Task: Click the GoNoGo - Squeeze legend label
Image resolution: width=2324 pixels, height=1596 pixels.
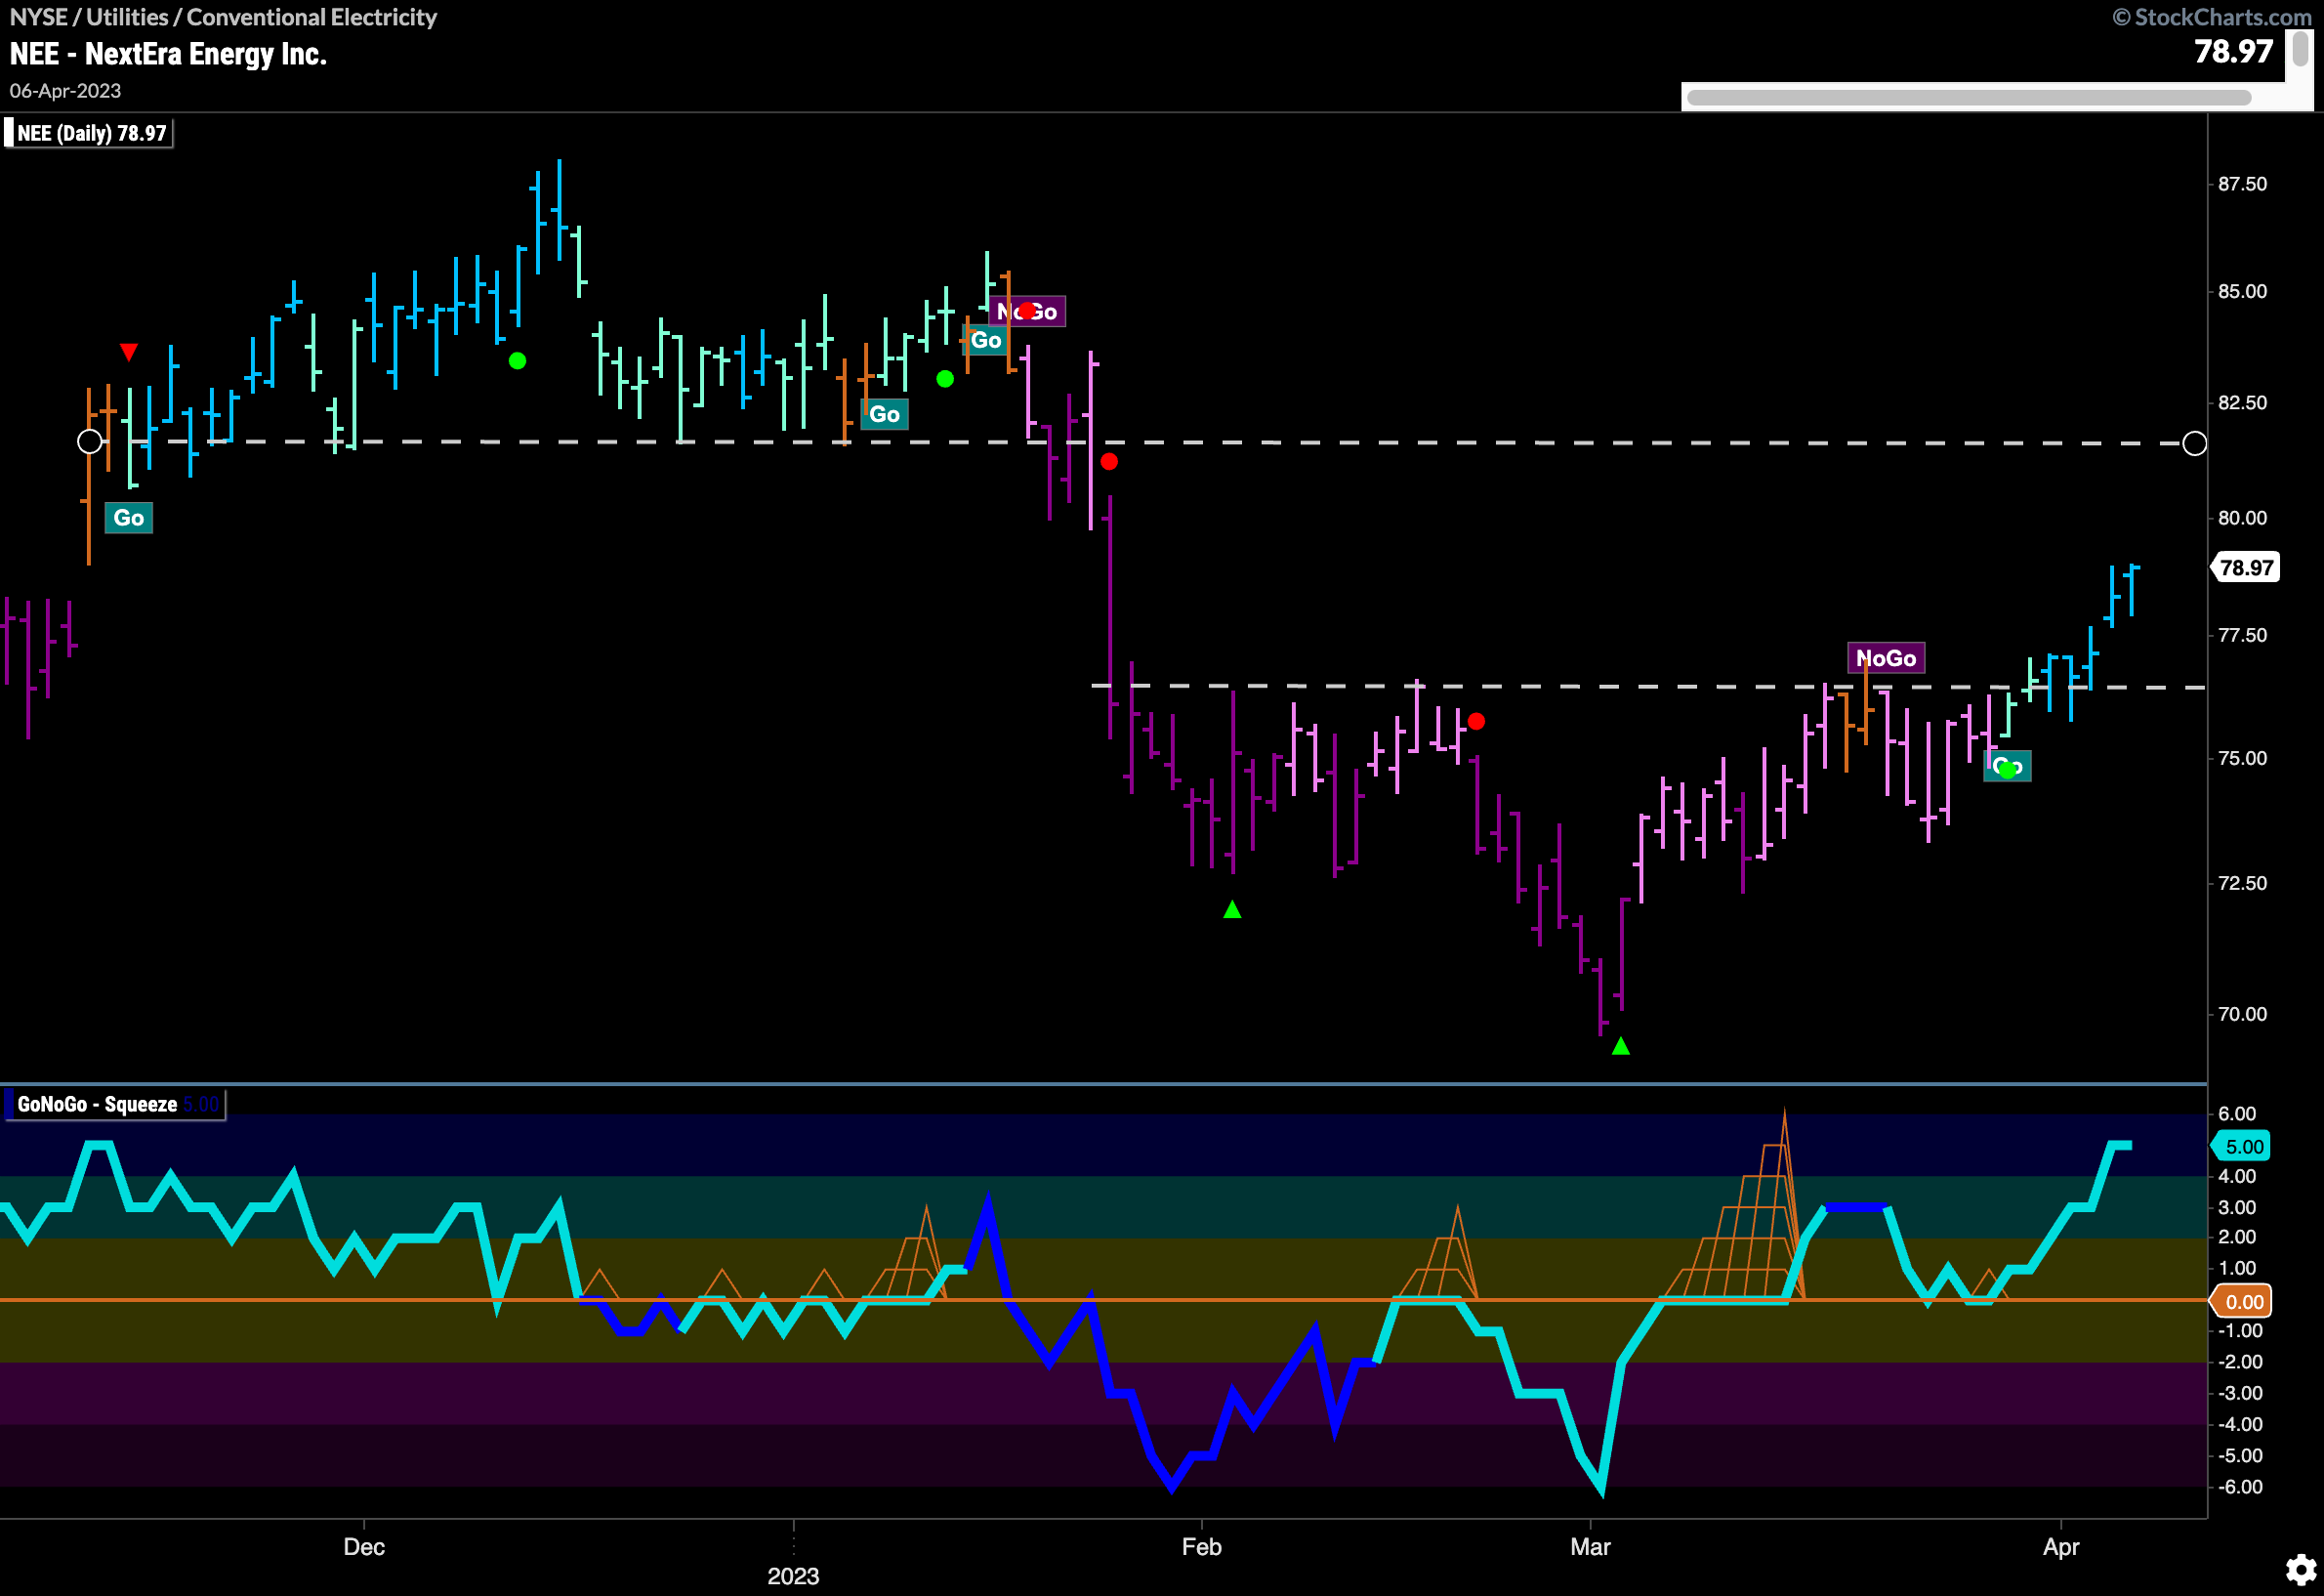Action: click(x=115, y=1105)
